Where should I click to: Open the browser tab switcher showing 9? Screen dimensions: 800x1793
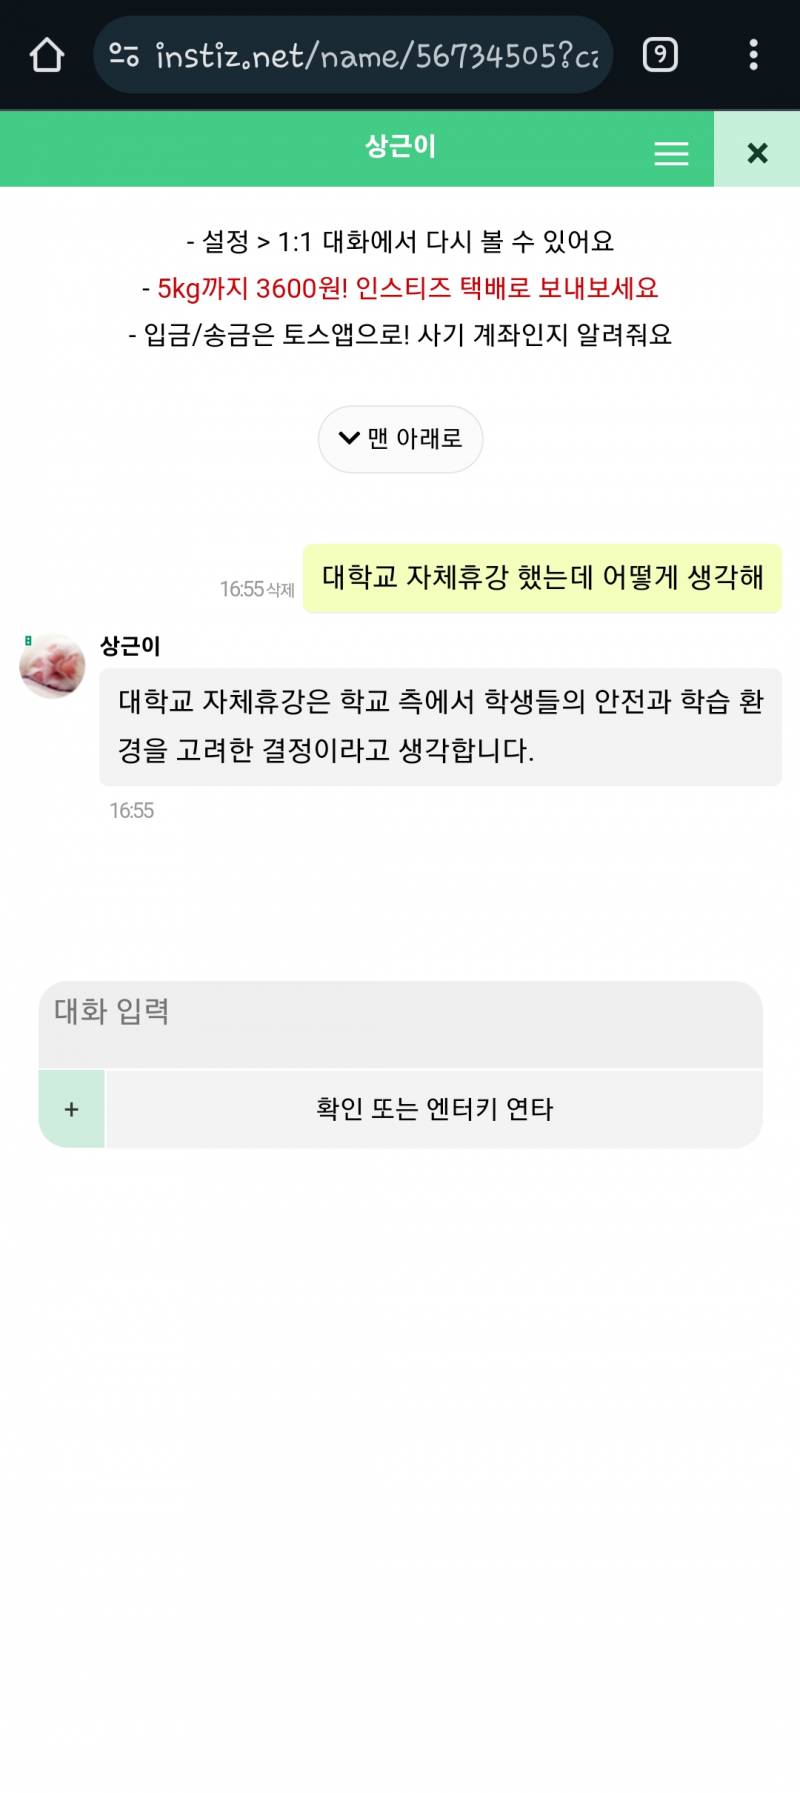659,54
